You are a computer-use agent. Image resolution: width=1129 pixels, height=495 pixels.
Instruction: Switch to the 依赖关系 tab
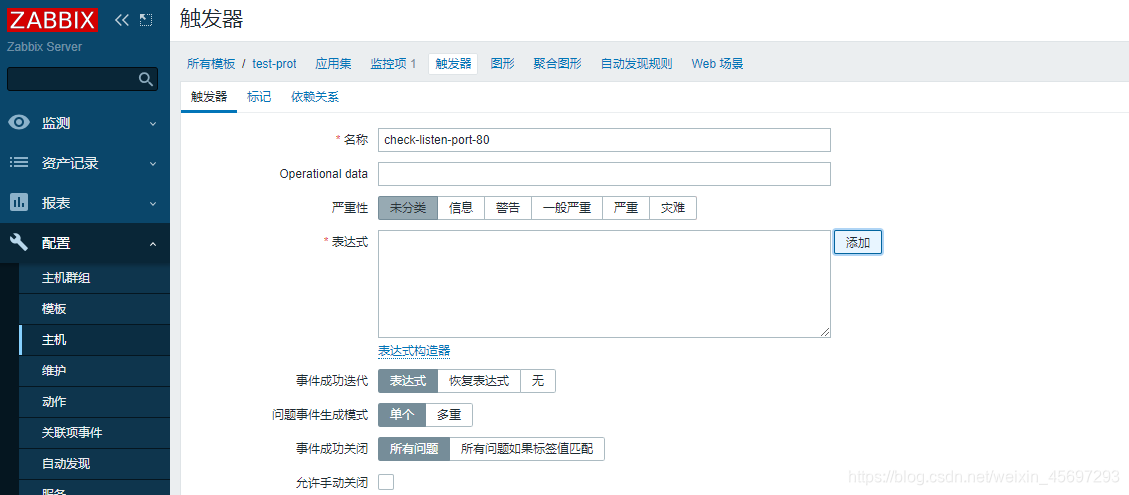click(x=315, y=97)
